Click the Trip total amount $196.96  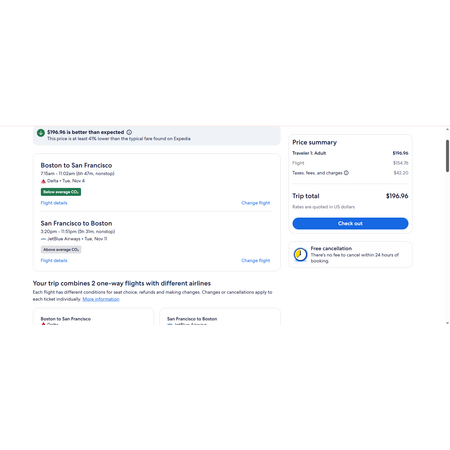[x=397, y=196]
